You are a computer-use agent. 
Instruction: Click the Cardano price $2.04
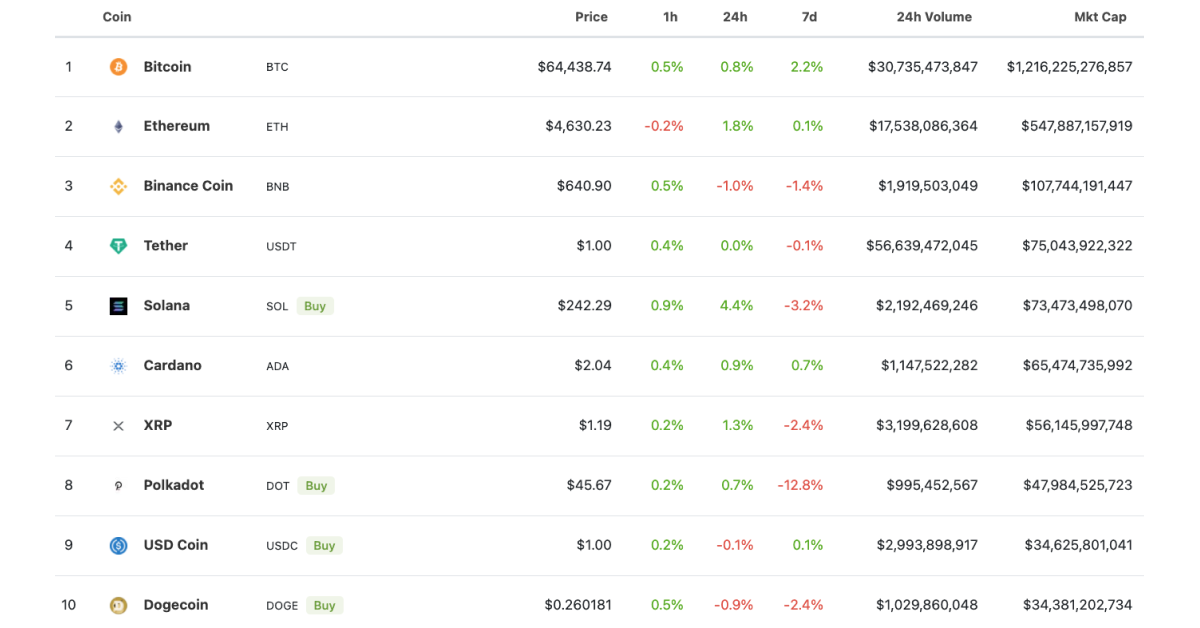tap(593, 366)
